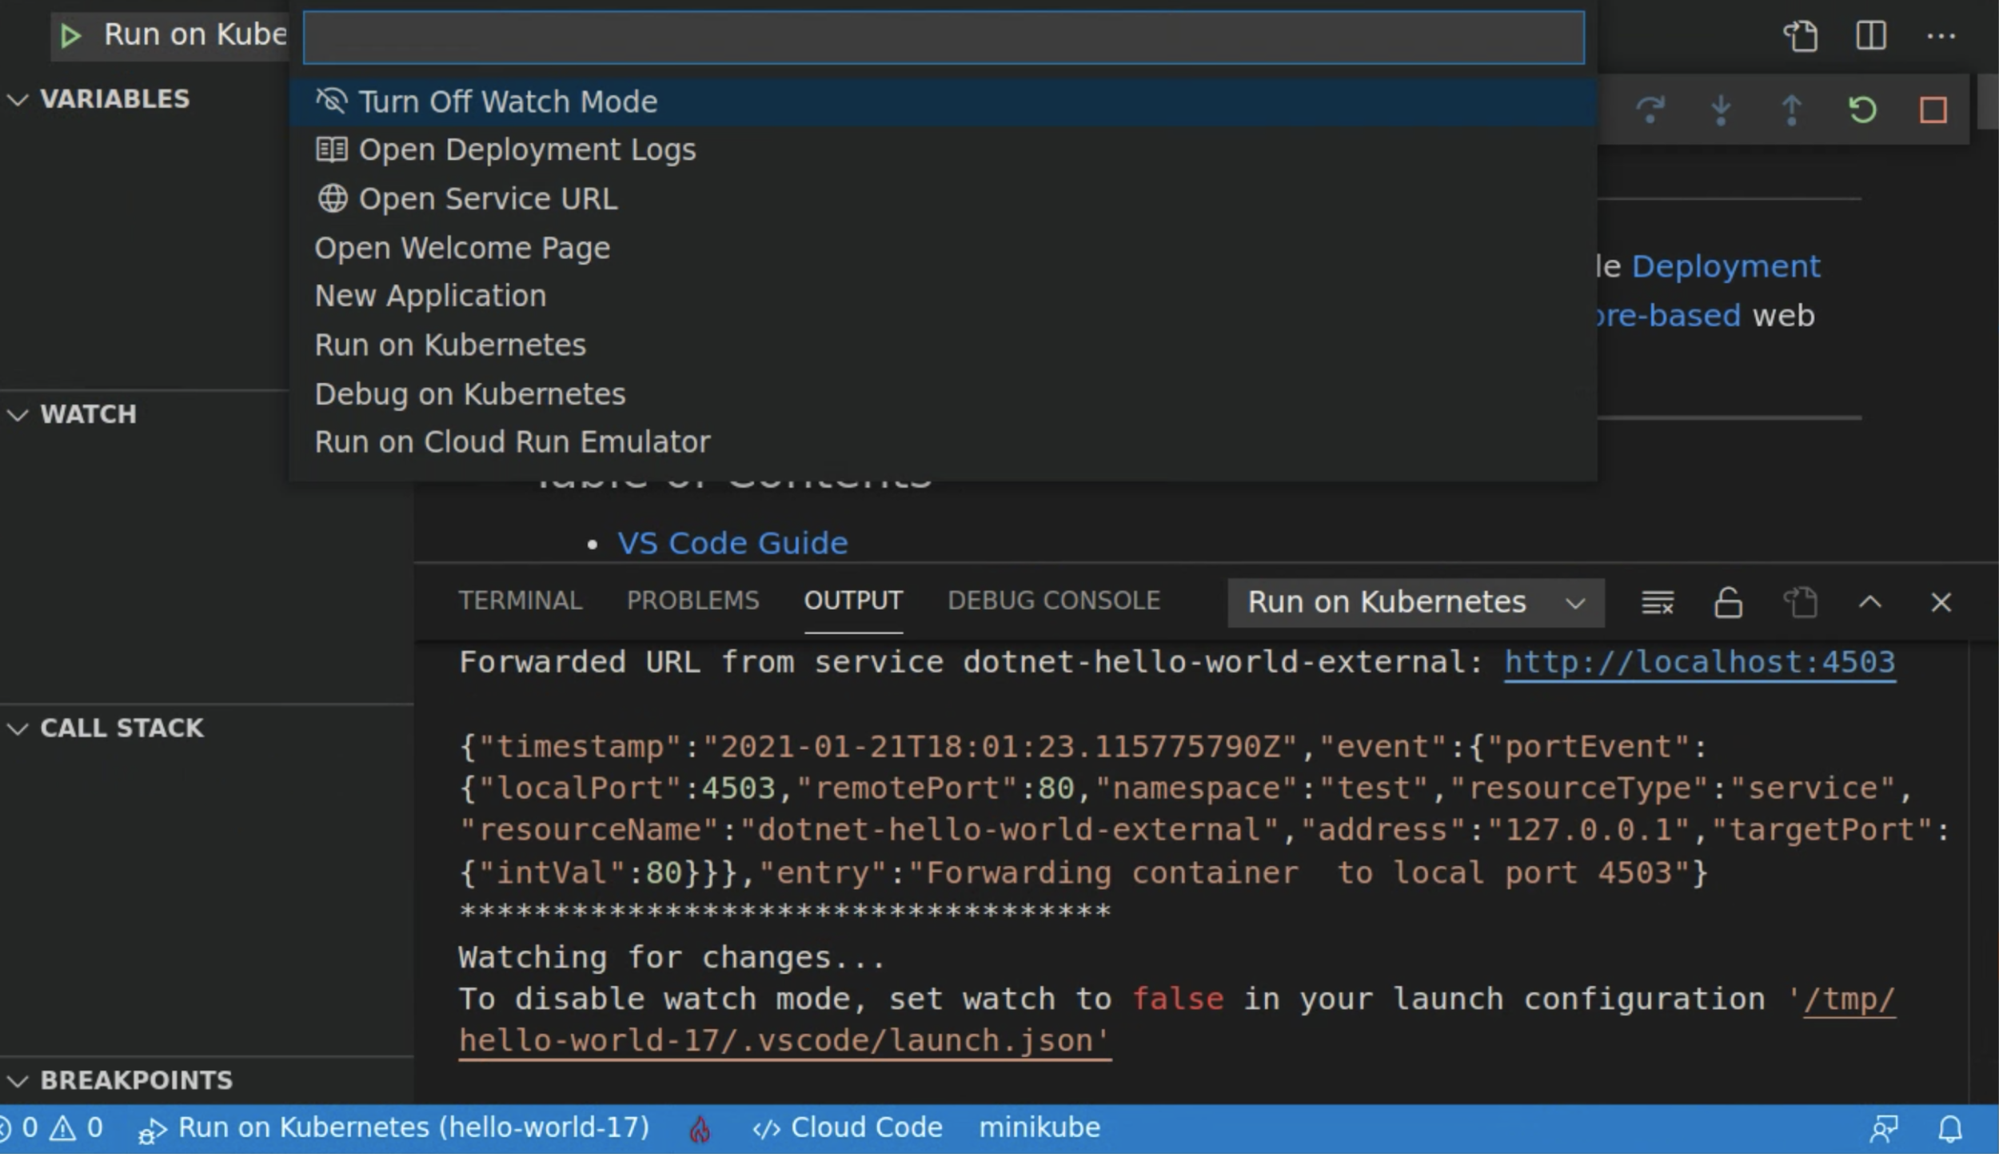Clear the output panel
Viewport: 1999px width, 1154px height.
click(x=1657, y=603)
